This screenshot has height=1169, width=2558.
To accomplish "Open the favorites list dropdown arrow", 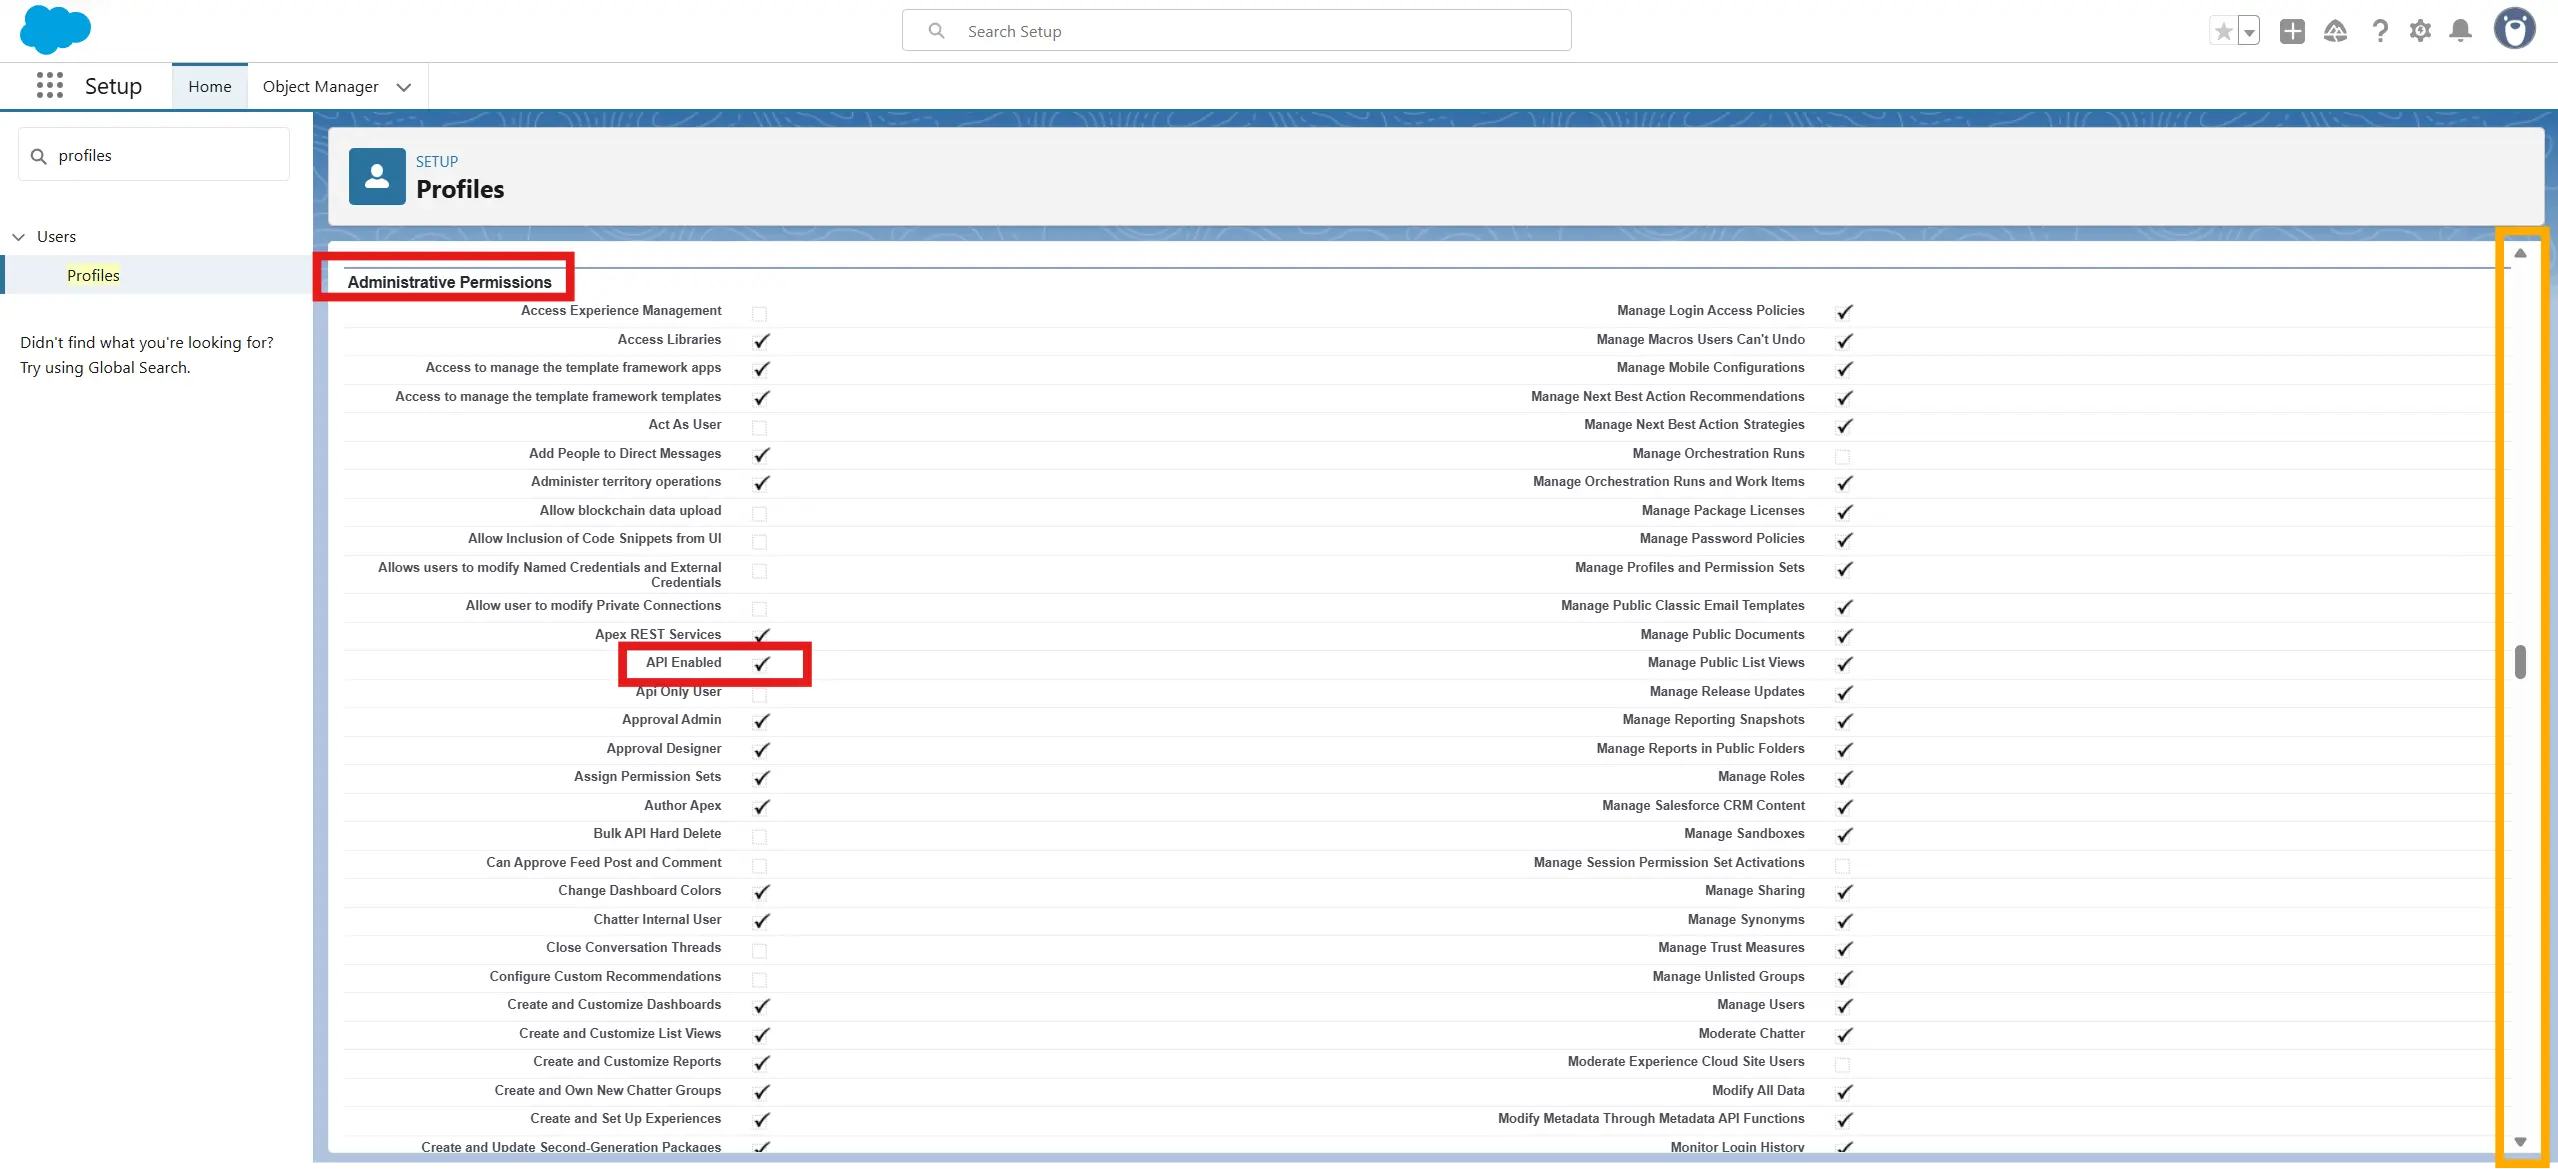I will tap(2249, 32).
